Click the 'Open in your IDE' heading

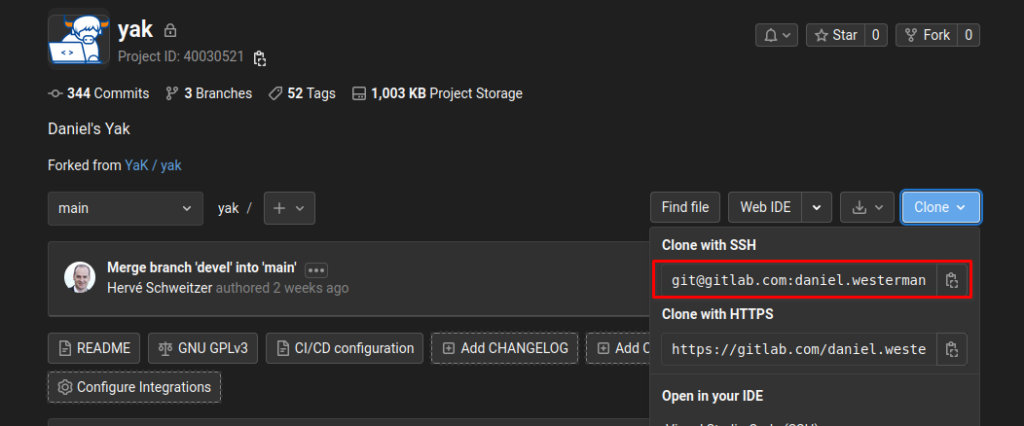point(712,396)
